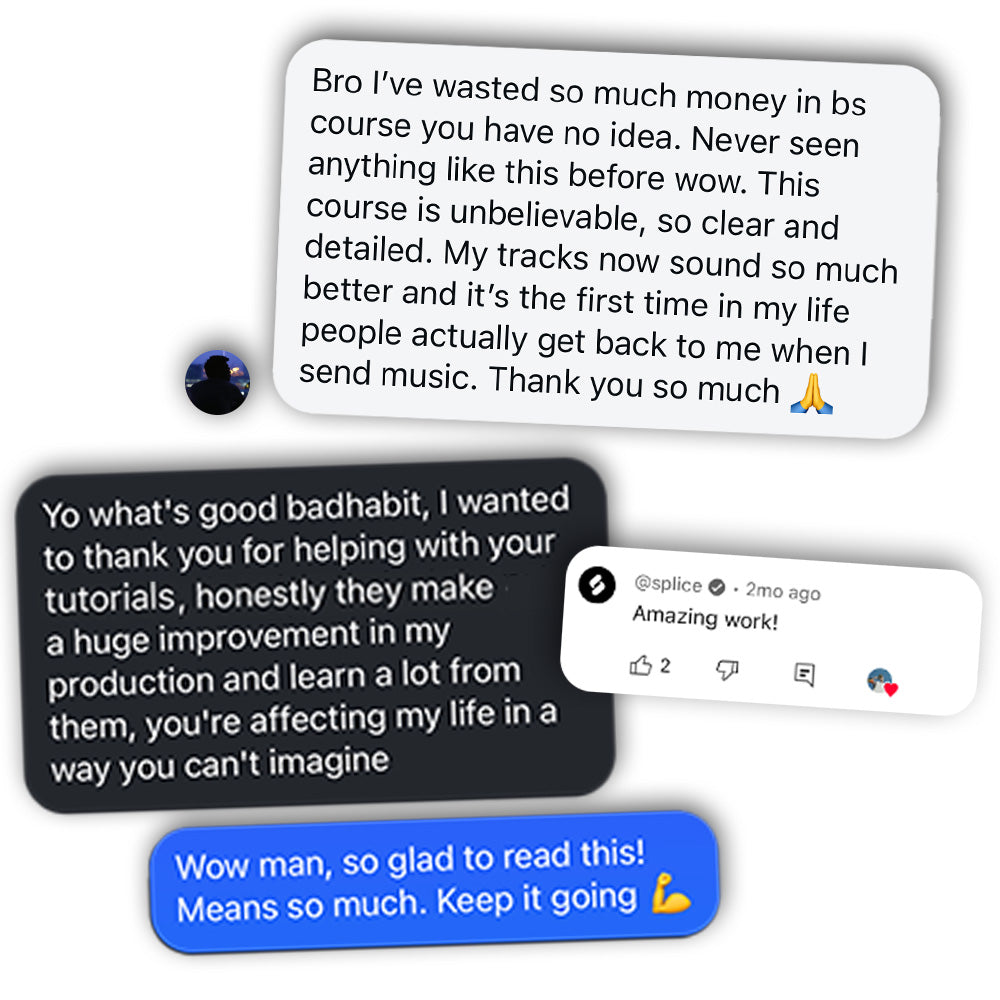Click the thumbs up like icon

(641, 665)
